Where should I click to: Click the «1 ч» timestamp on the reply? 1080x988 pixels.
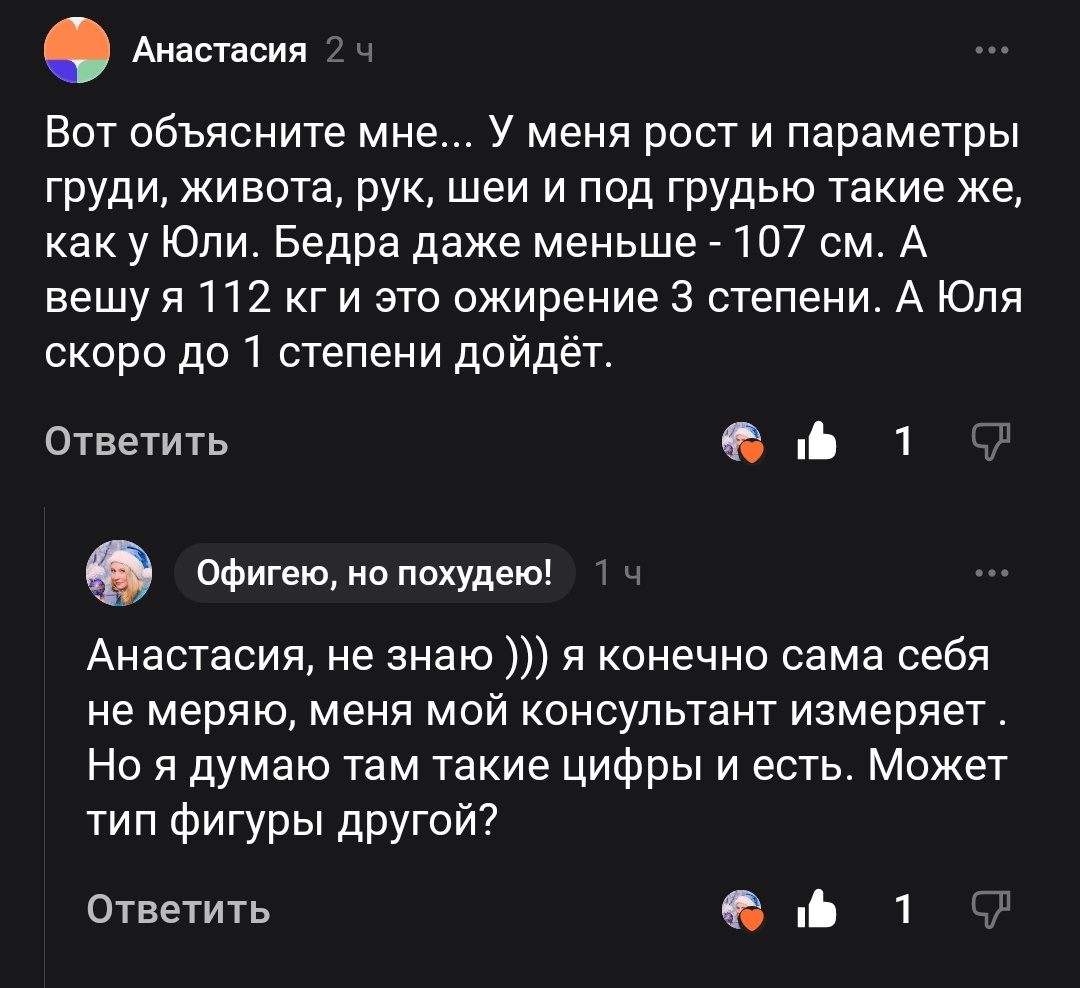(615, 572)
